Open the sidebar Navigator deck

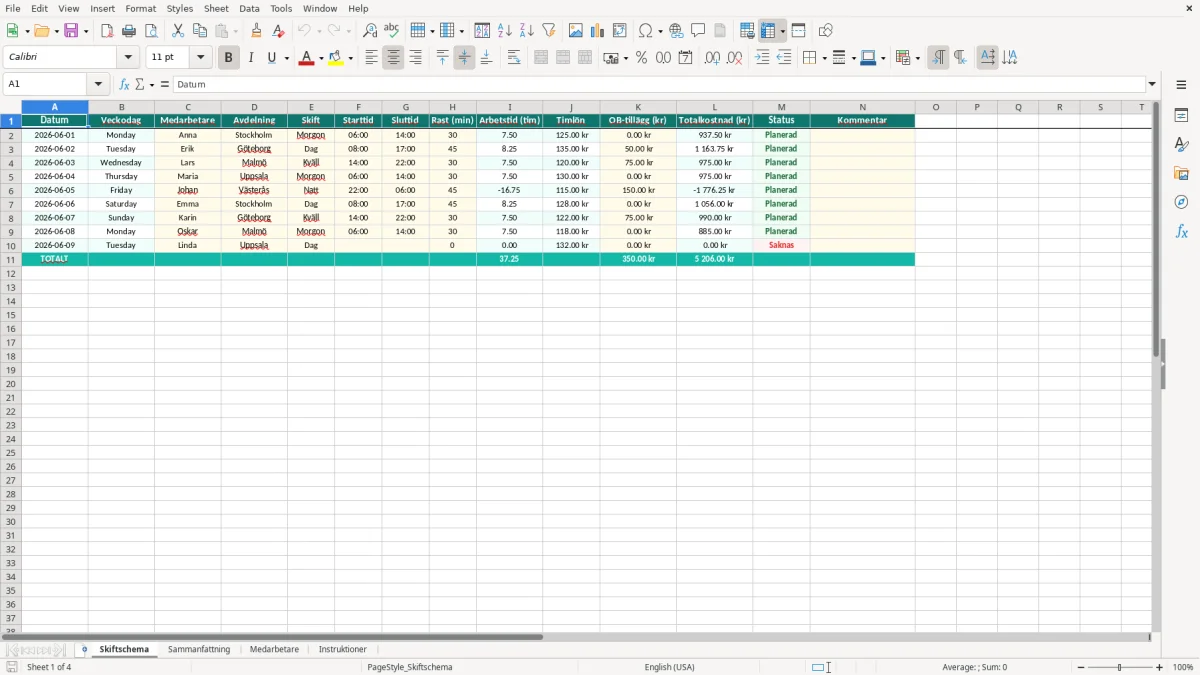coord(1181,202)
